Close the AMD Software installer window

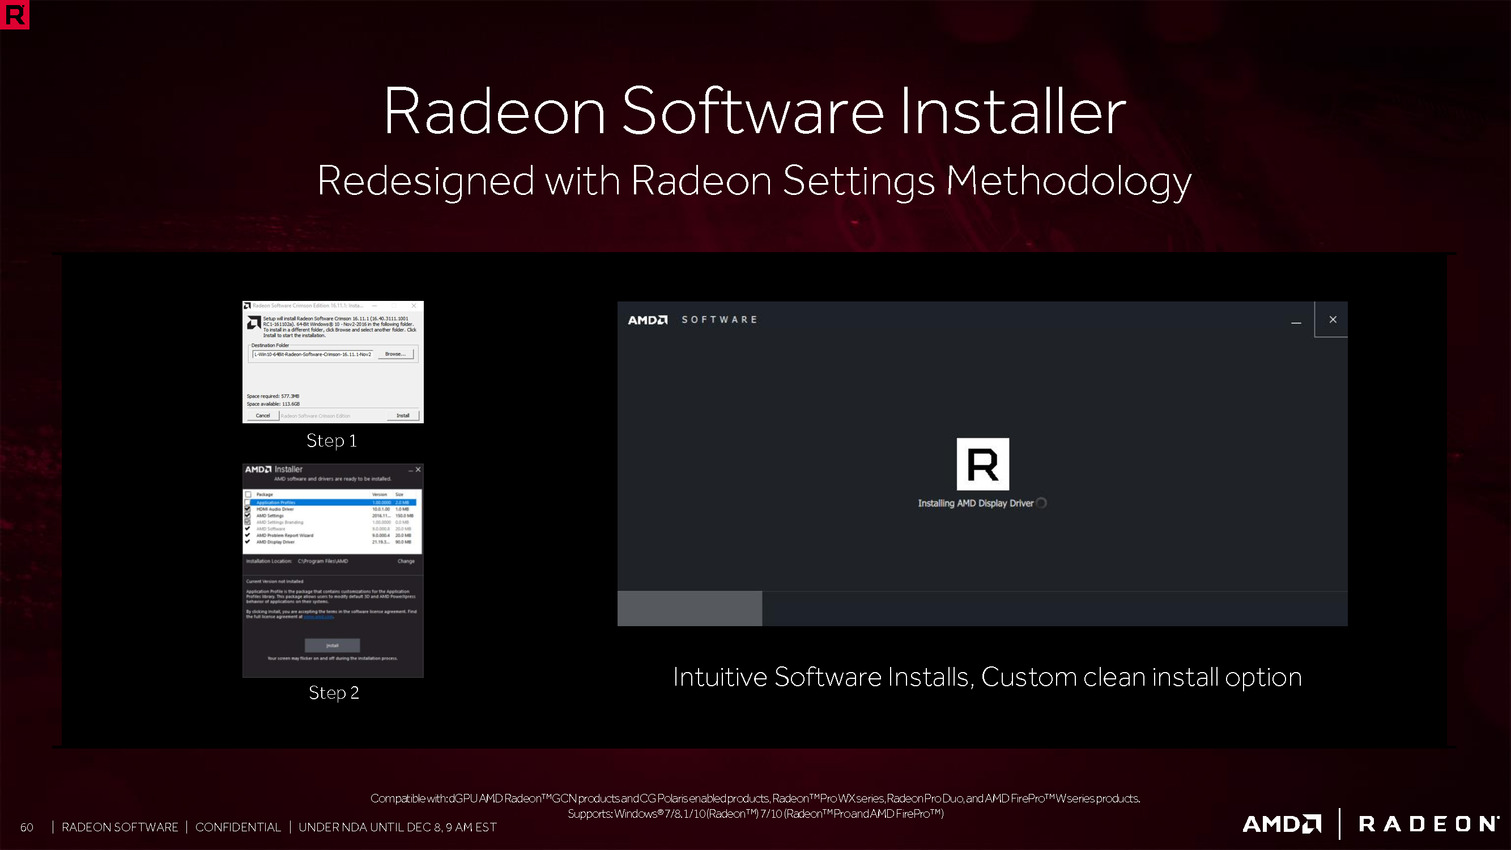tap(1332, 320)
